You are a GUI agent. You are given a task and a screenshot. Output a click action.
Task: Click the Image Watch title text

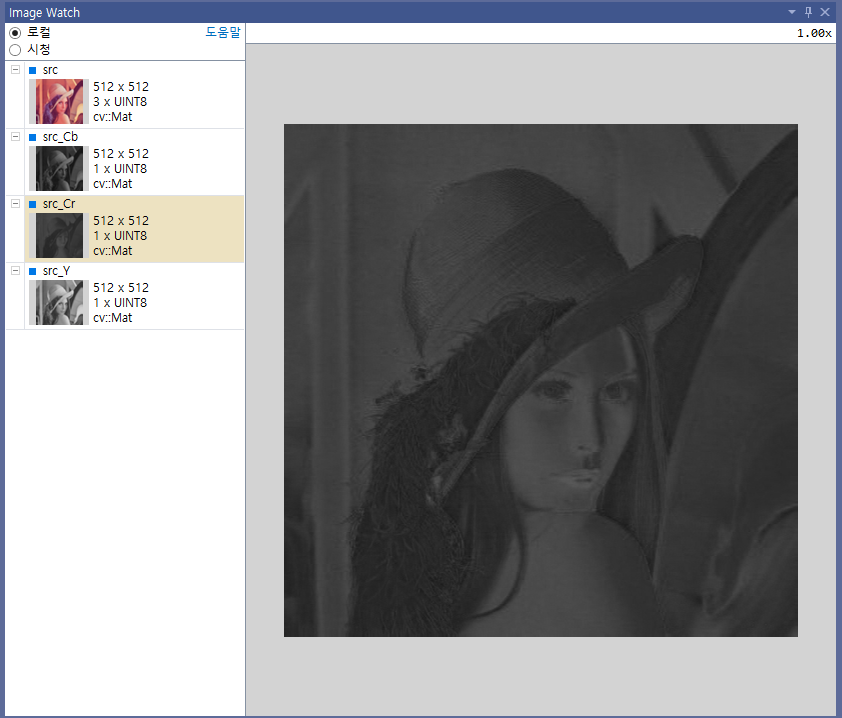click(x=44, y=12)
